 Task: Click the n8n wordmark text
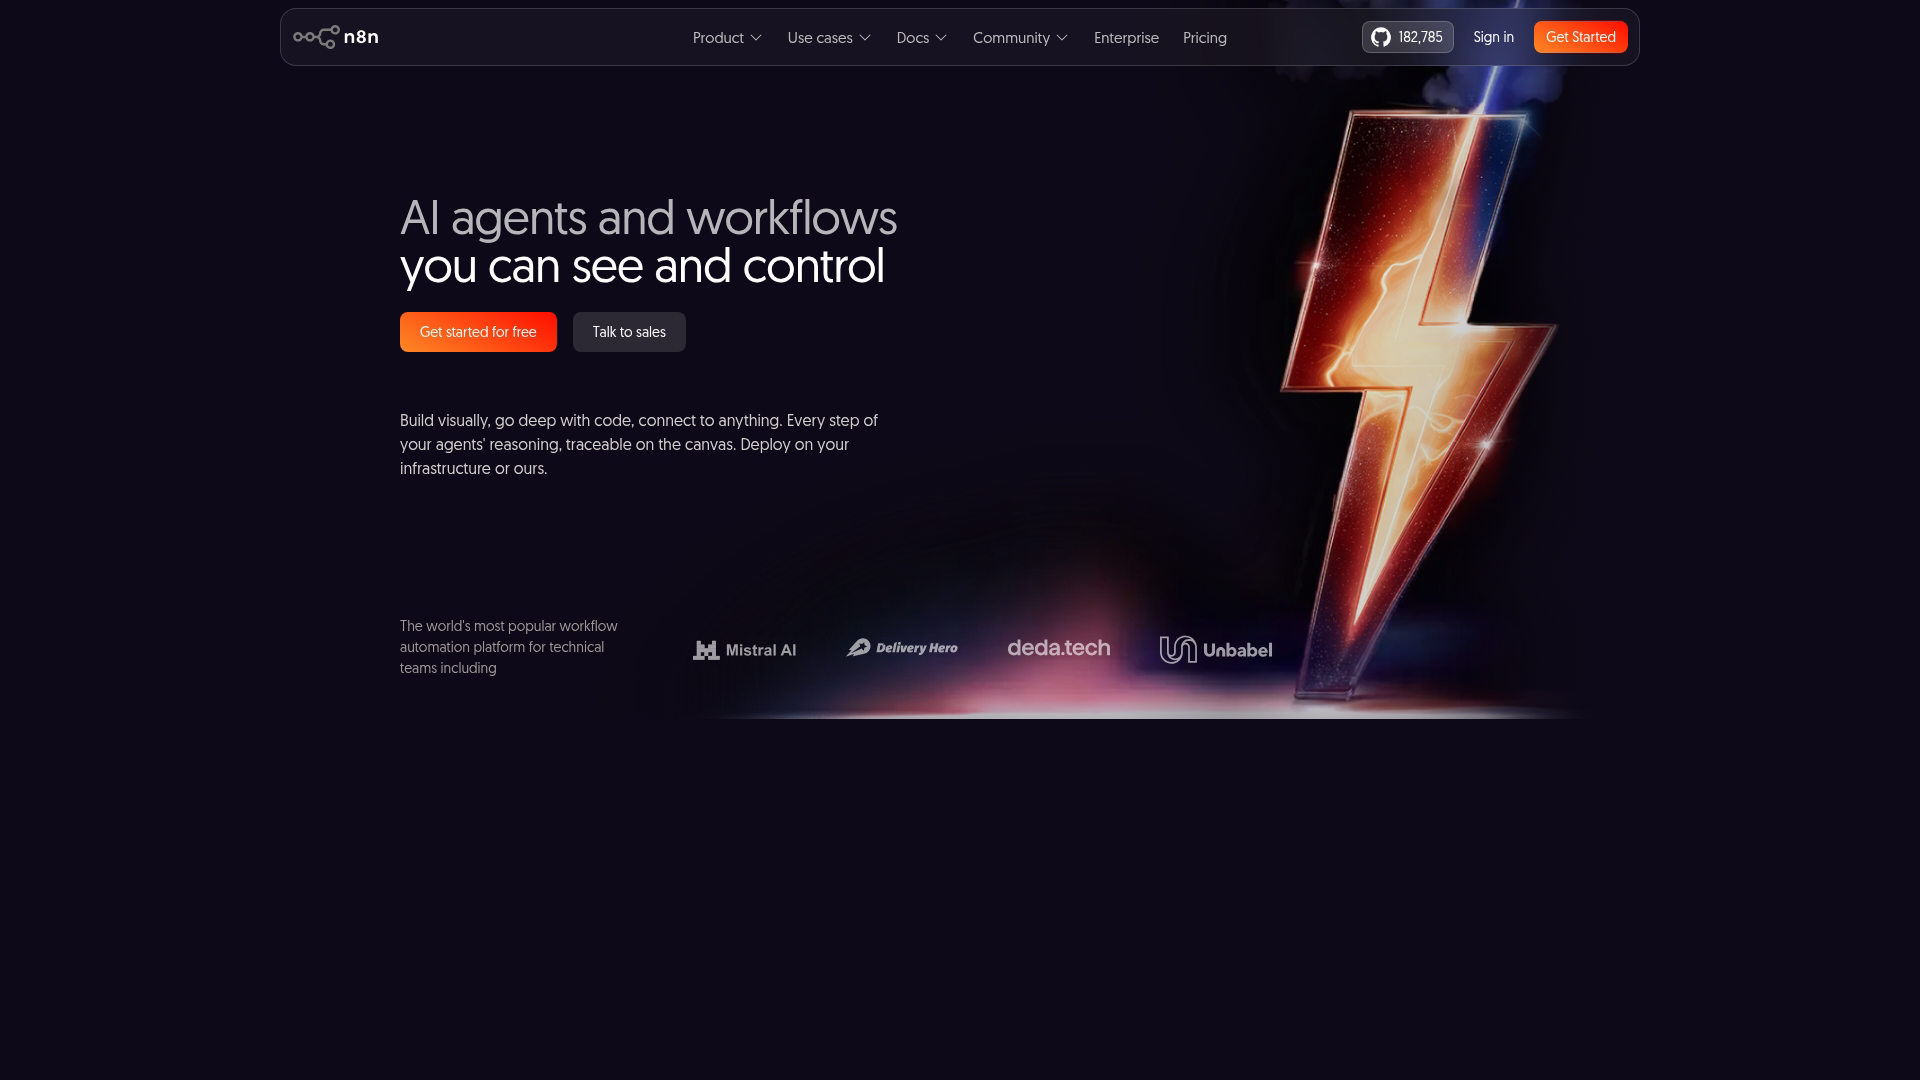[361, 37]
